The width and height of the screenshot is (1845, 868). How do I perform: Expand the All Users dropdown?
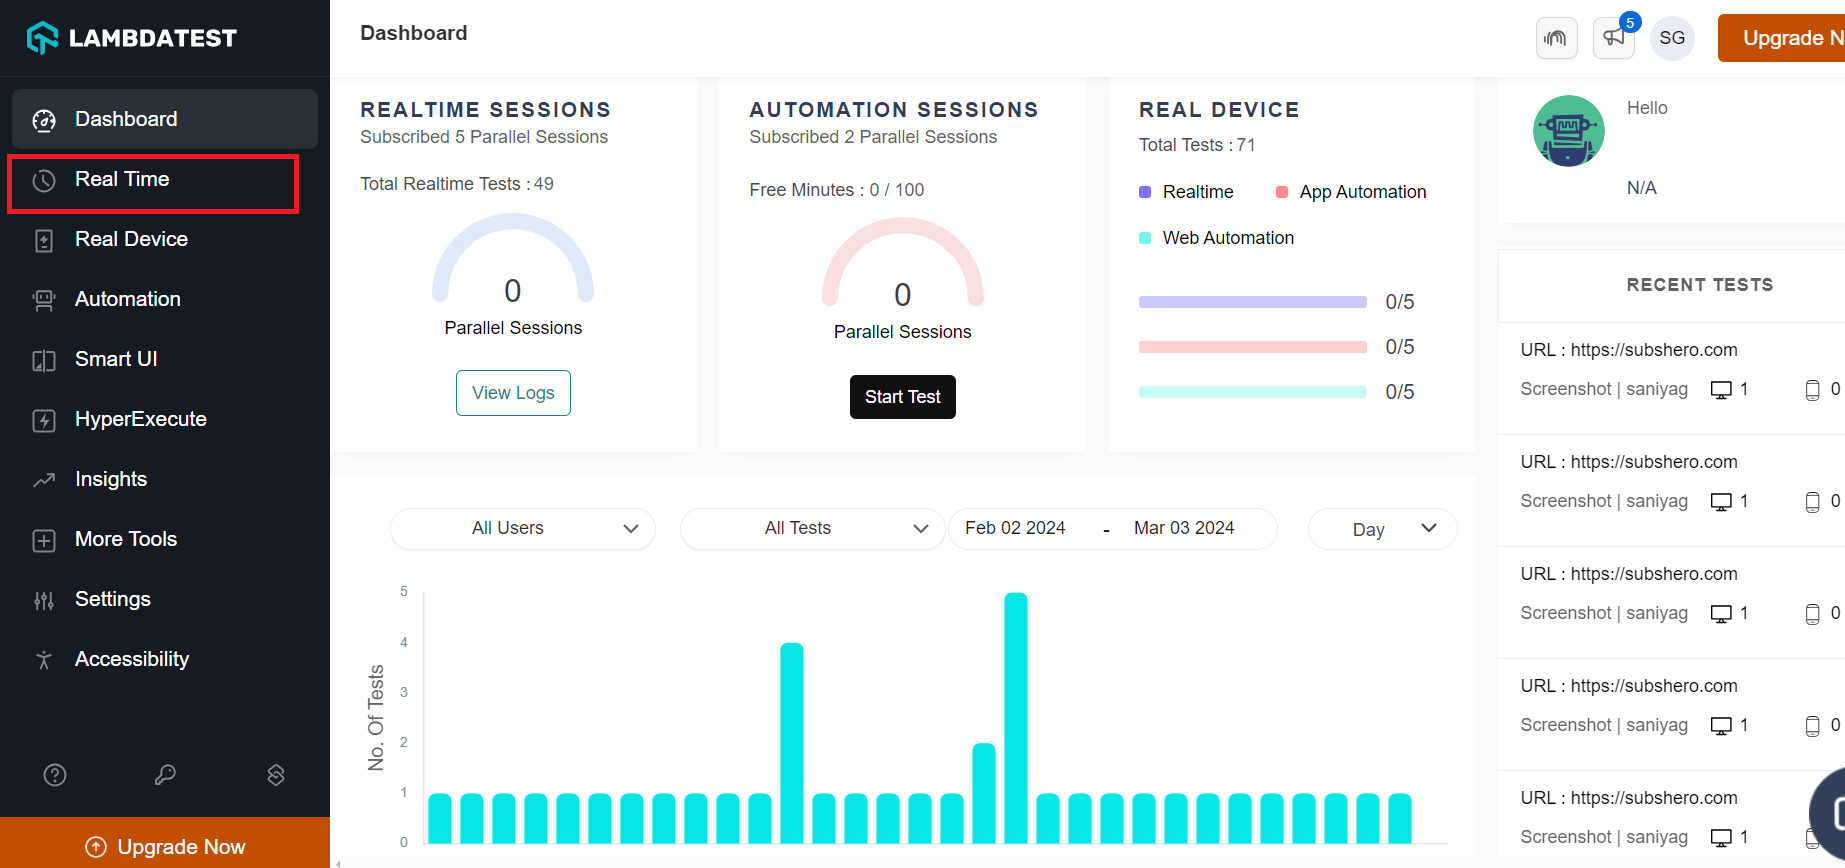click(x=523, y=528)
